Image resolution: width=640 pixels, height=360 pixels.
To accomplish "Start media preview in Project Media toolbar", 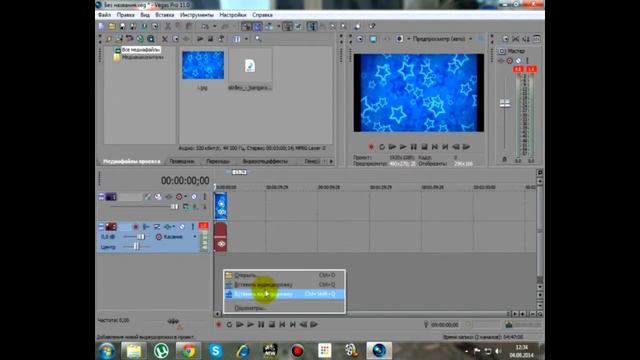I will click(x=200, y=39).
